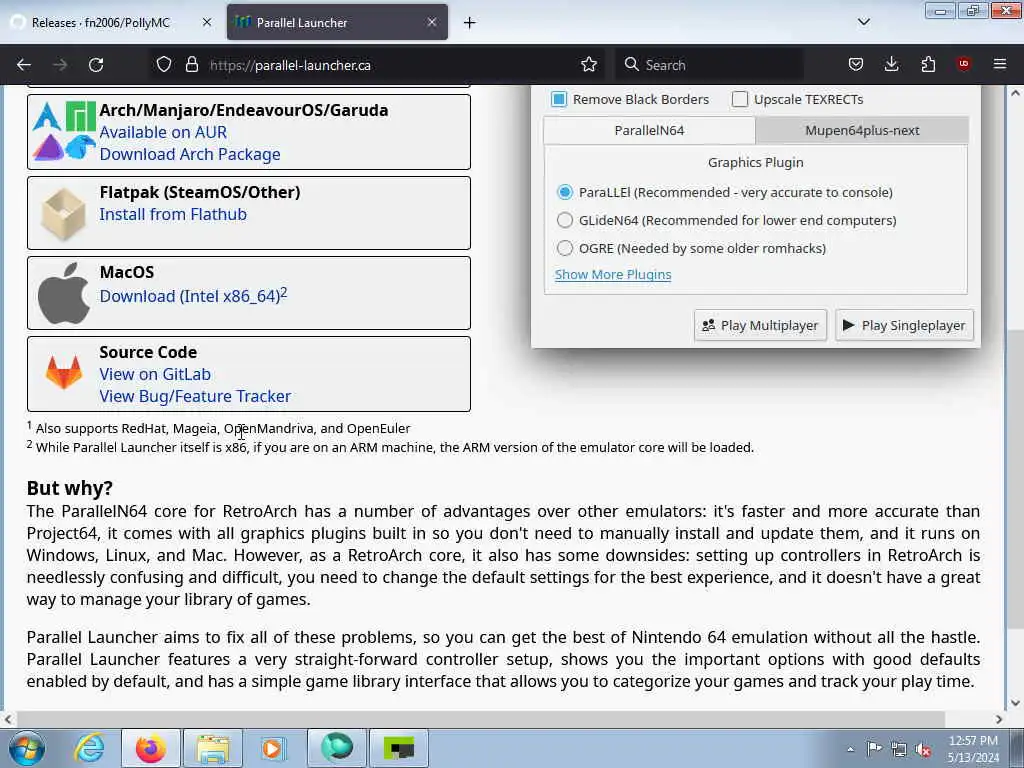Image resolution: width=1024 pixels, height=768 pixels.
Task: Switch to Firefox in the taskbar
Action: 150,748
